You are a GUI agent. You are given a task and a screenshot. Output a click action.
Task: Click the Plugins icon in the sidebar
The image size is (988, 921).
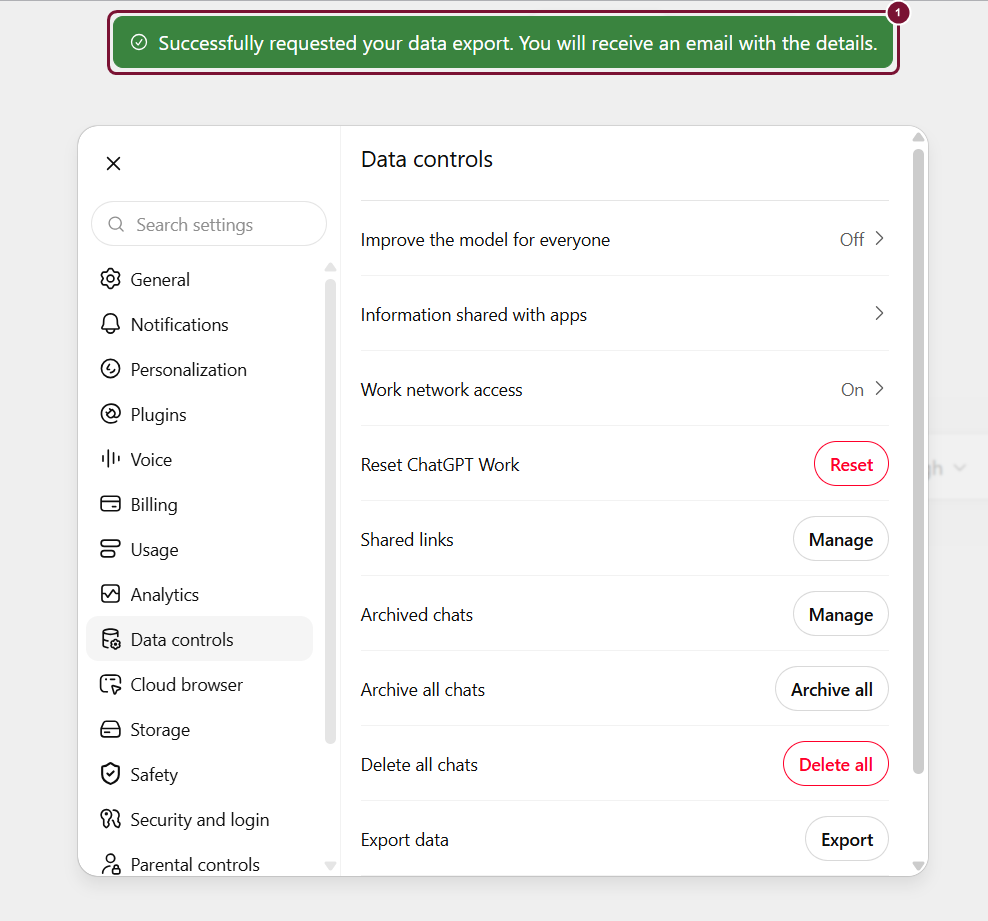(110, 414)
